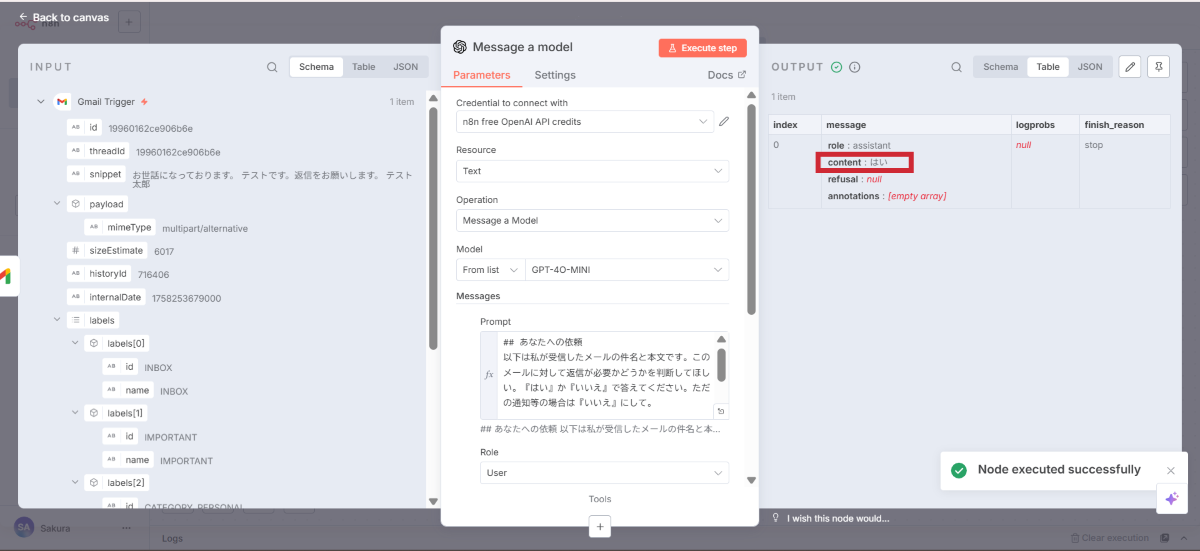Click the output info circle icon
This screenshot has height=551, width=1200.
click(x=855, y=67)
